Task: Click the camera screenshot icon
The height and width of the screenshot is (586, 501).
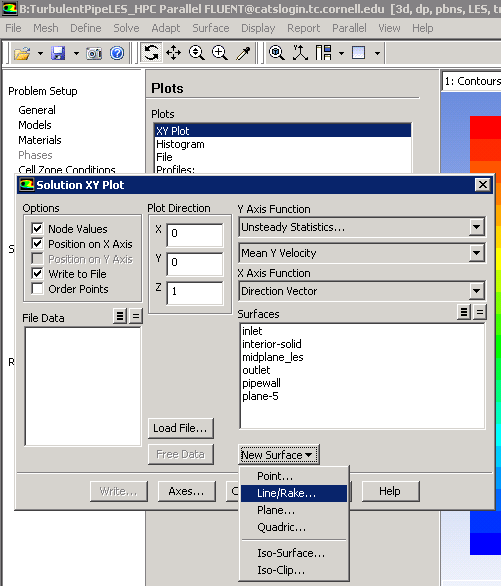Action: 94,53
